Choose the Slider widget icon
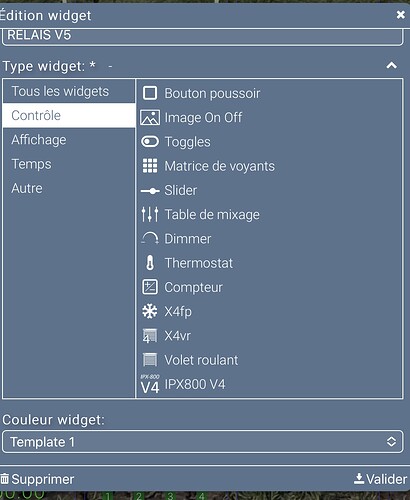 (x=150, y=191)
